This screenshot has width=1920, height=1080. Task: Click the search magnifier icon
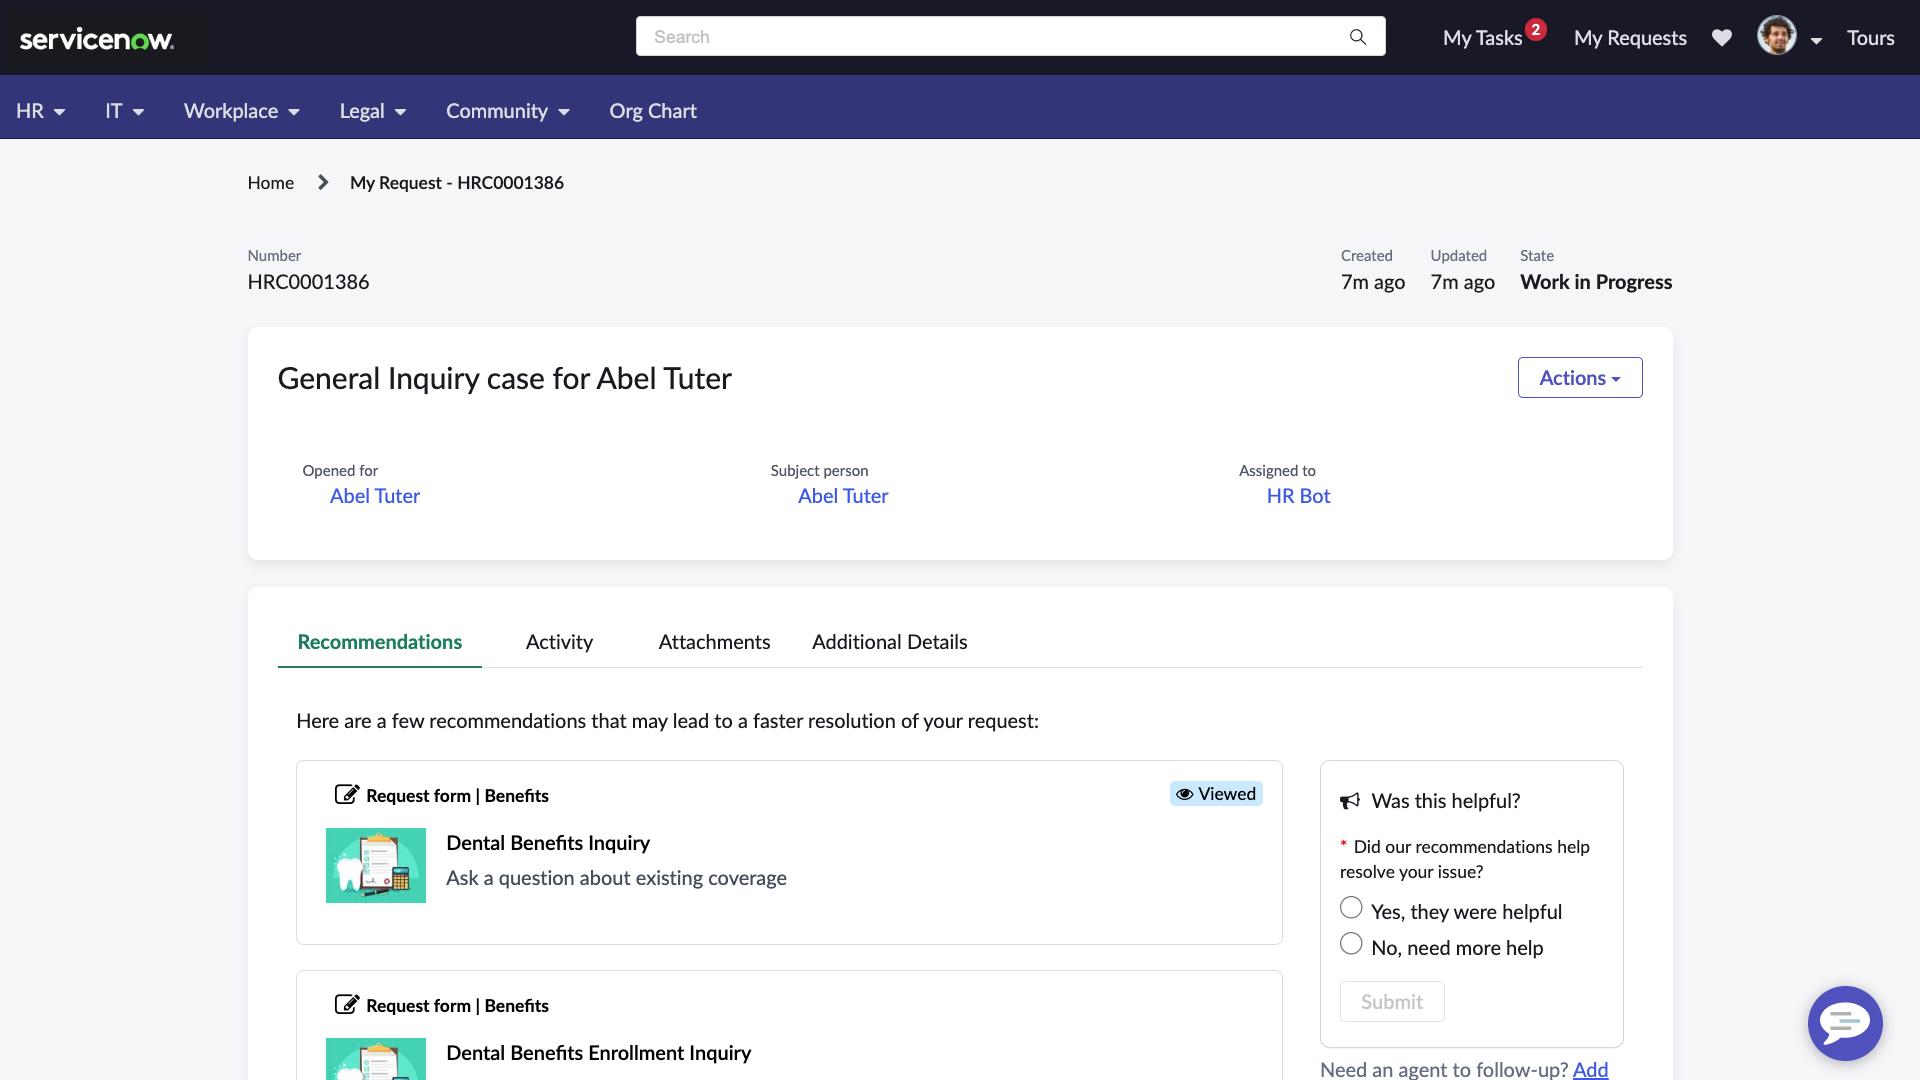tap(1357, 36)
